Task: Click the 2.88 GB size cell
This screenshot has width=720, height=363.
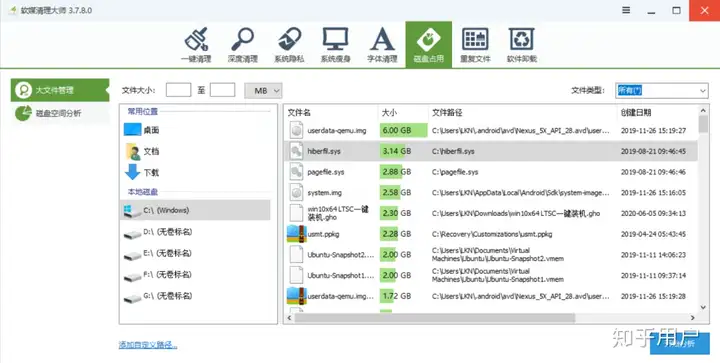Action: (x=403, y=172)
